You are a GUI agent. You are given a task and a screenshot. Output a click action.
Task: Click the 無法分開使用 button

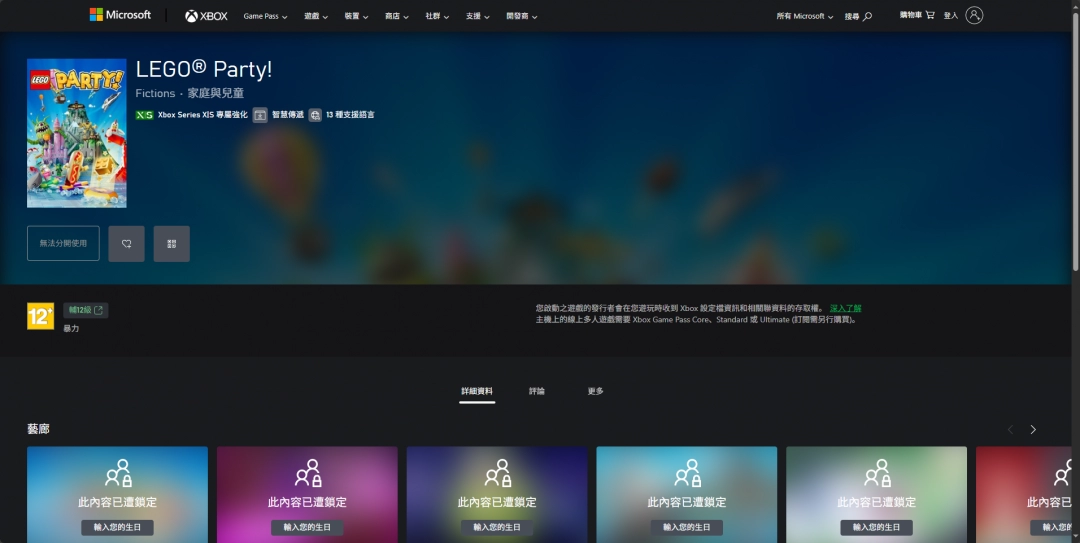pyautogui.click(x=63, y=243)
